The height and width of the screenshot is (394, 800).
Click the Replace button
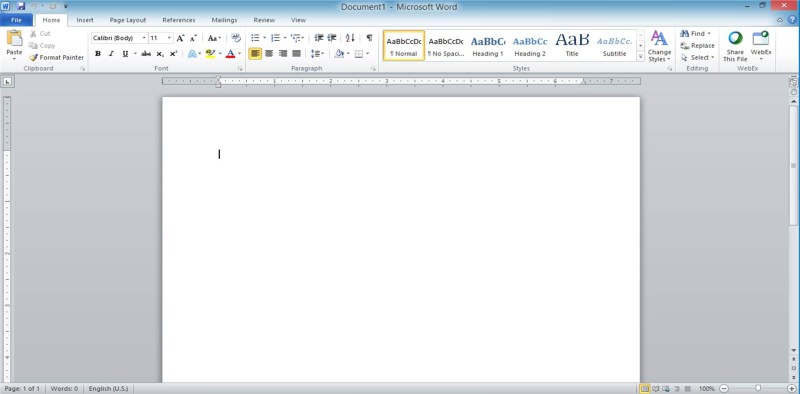(697, 46)
